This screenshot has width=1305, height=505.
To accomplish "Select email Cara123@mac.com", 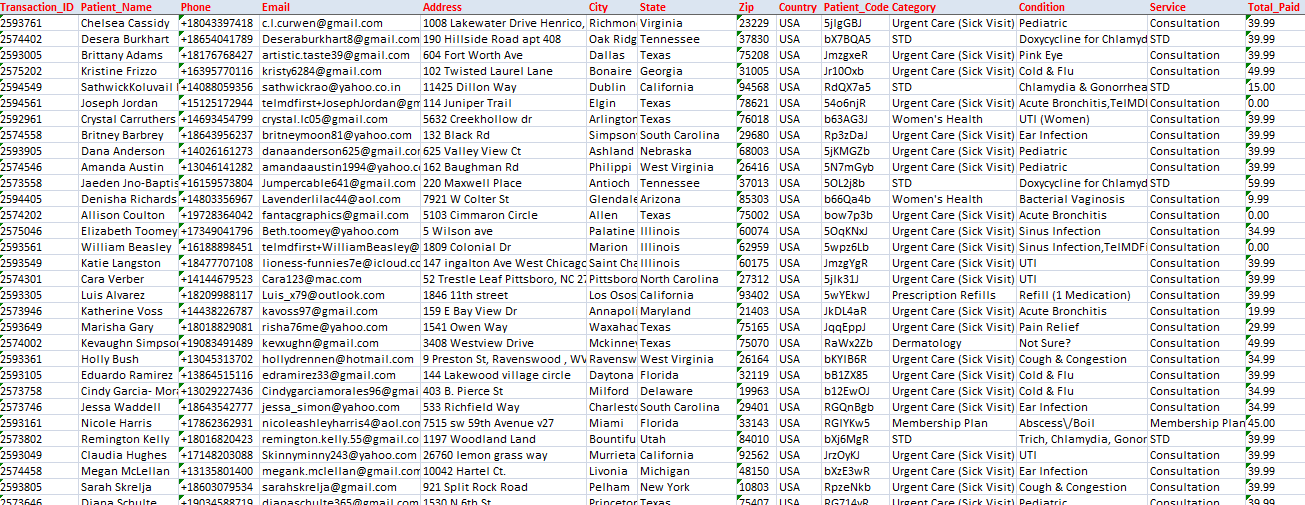I will tap(340, 279).
